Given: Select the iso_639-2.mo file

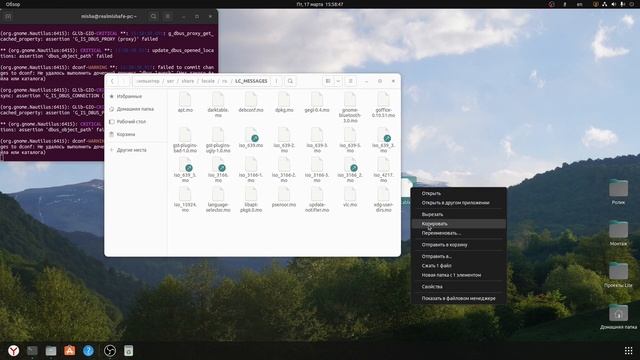Looking at the screenshot, I should [x=284, y=140].
